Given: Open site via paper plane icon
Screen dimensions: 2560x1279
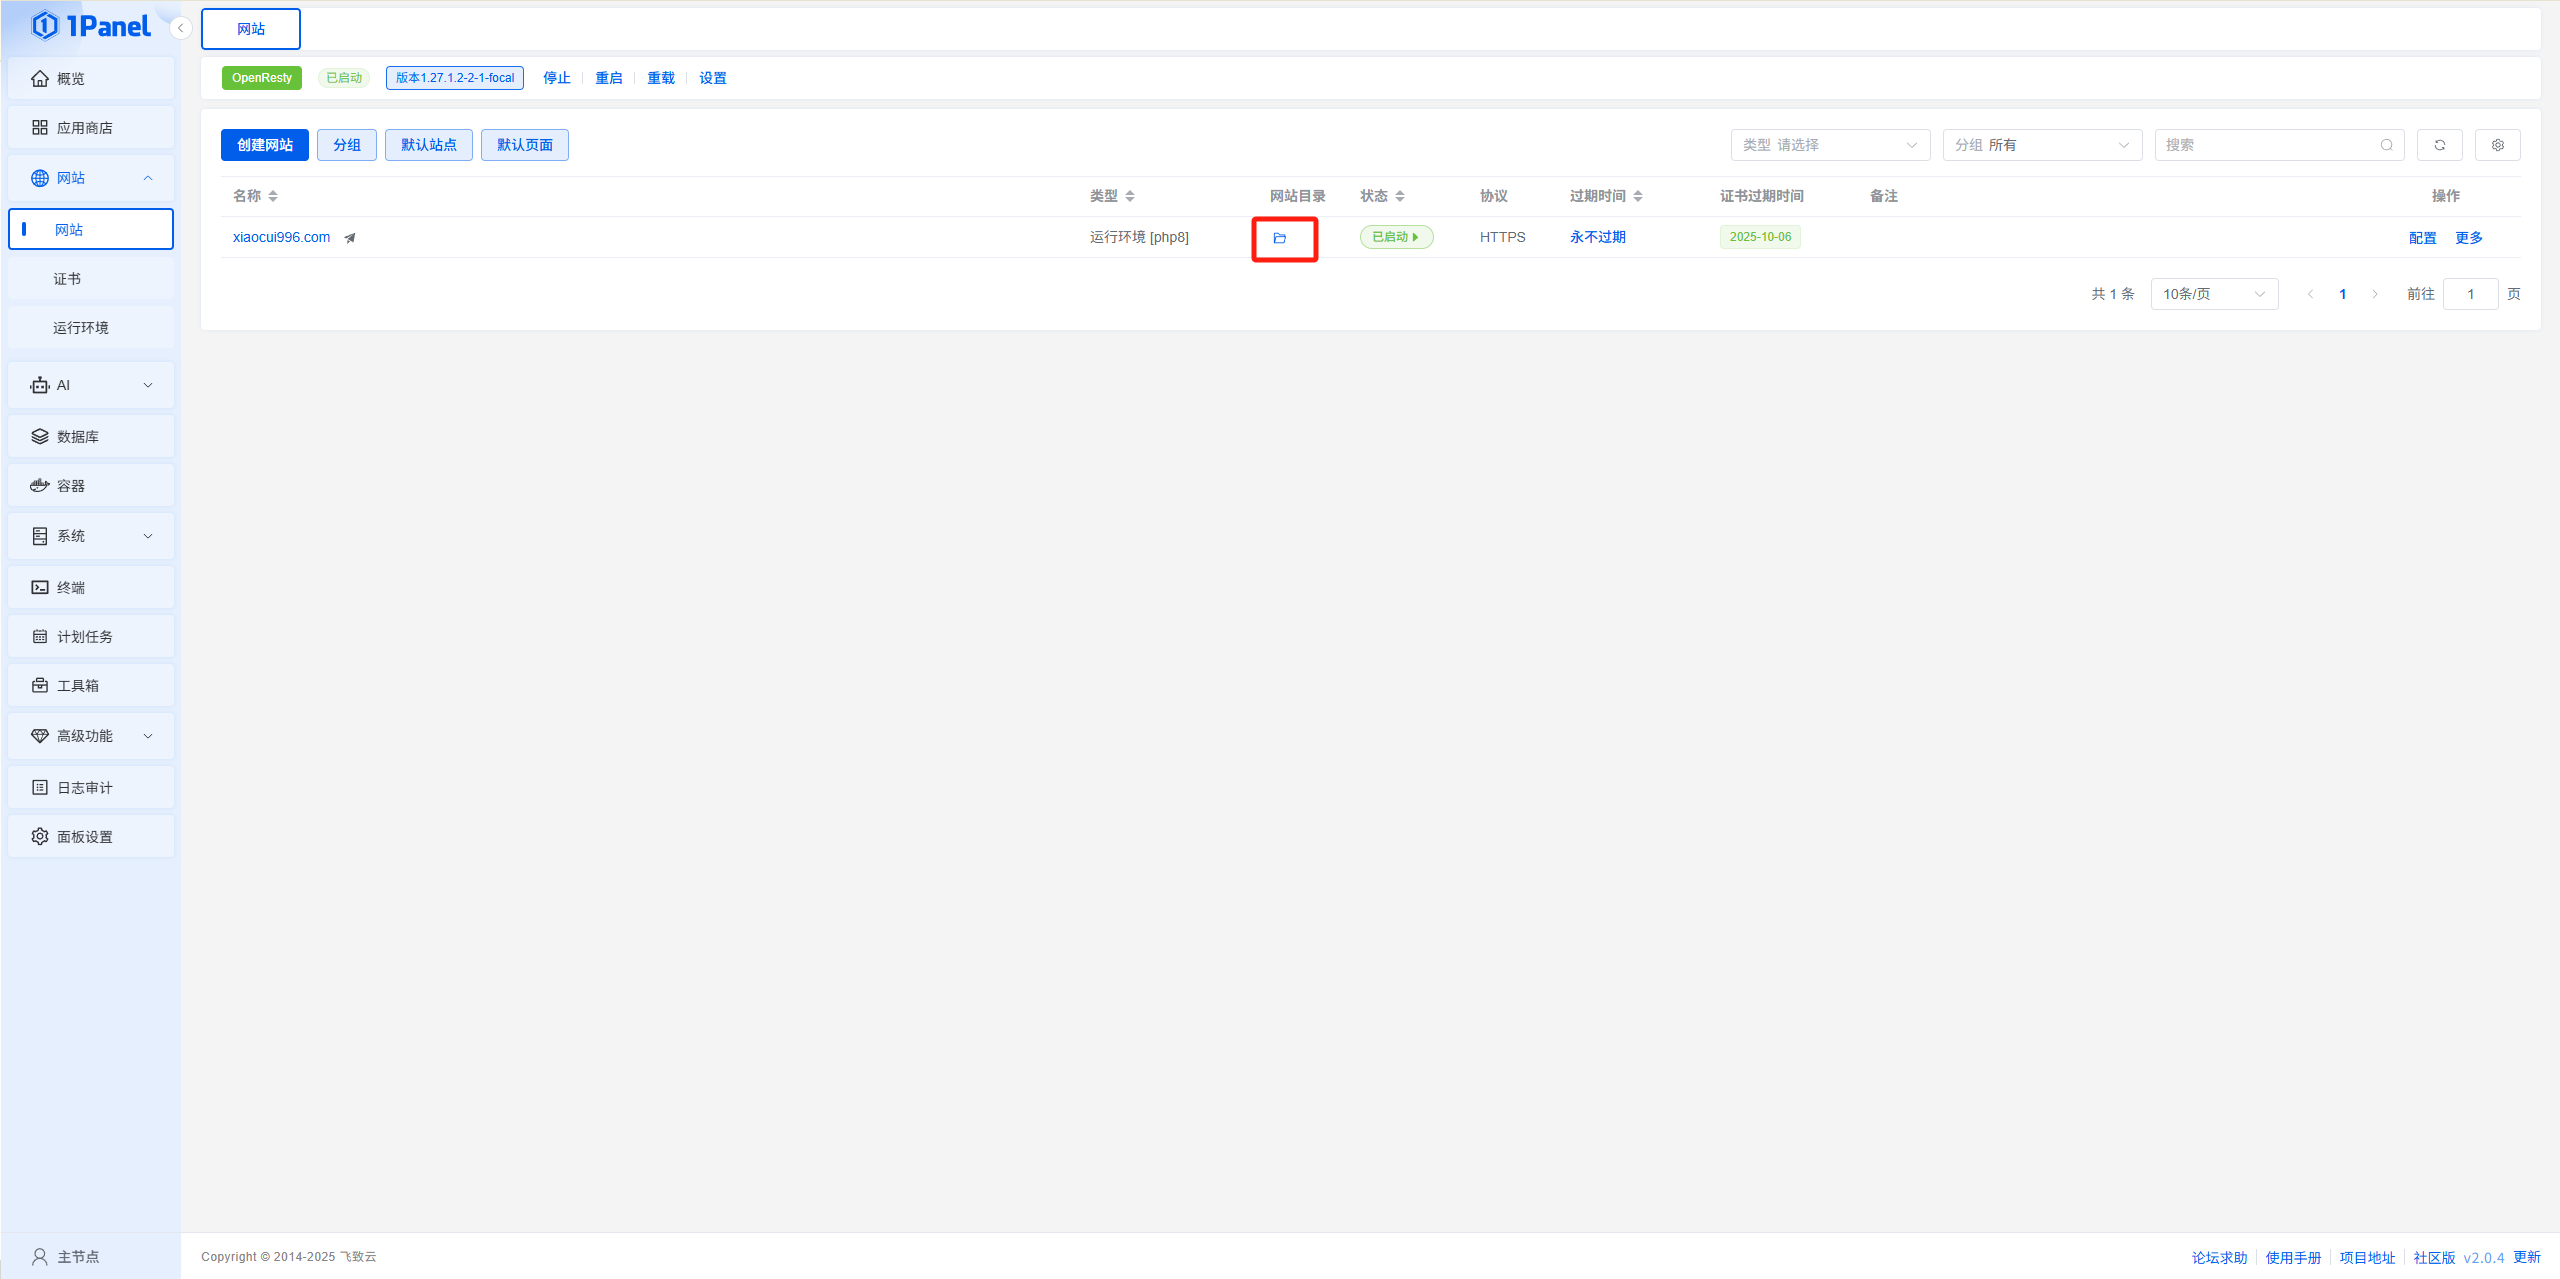Looking at the screenshot, I should point(350,238).
